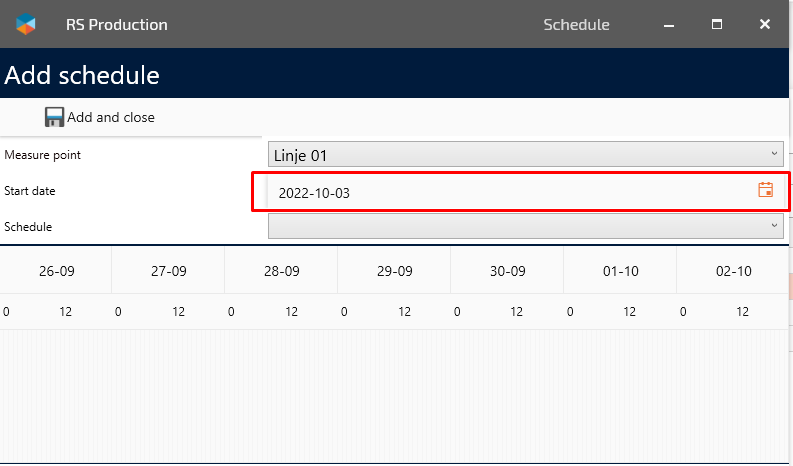Click the Schedule title in window bar
Screen dimensions: 793x466
576,24
